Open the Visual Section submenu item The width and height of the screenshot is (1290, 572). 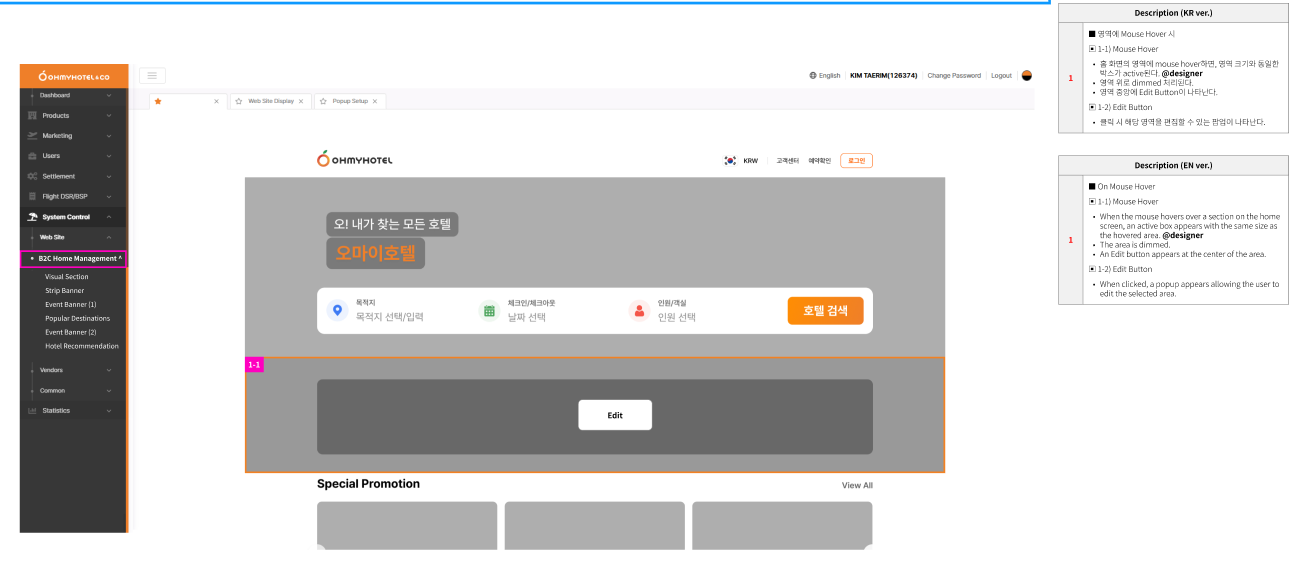66,276
